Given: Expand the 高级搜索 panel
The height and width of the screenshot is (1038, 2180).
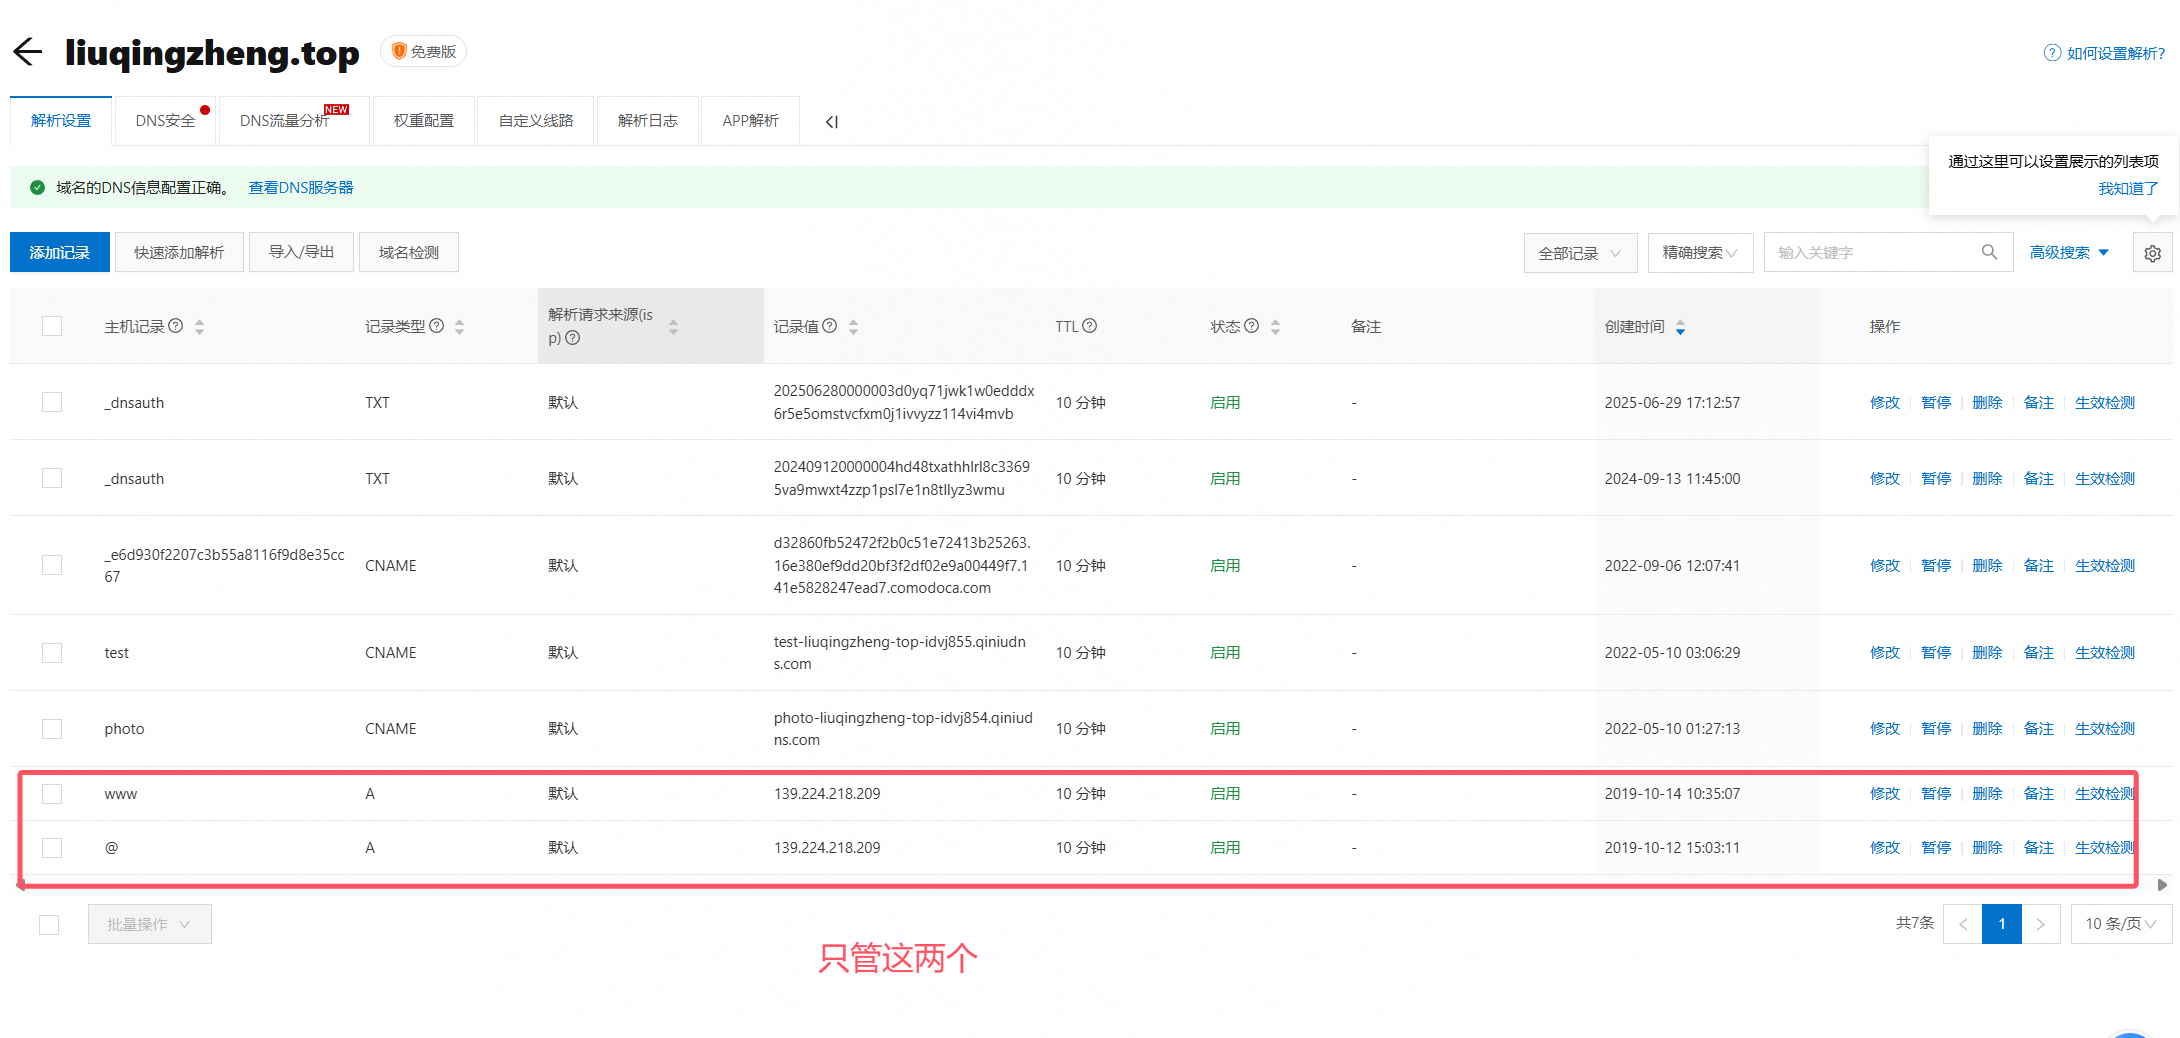Looking at the screenshot, I should (2068, 253).
